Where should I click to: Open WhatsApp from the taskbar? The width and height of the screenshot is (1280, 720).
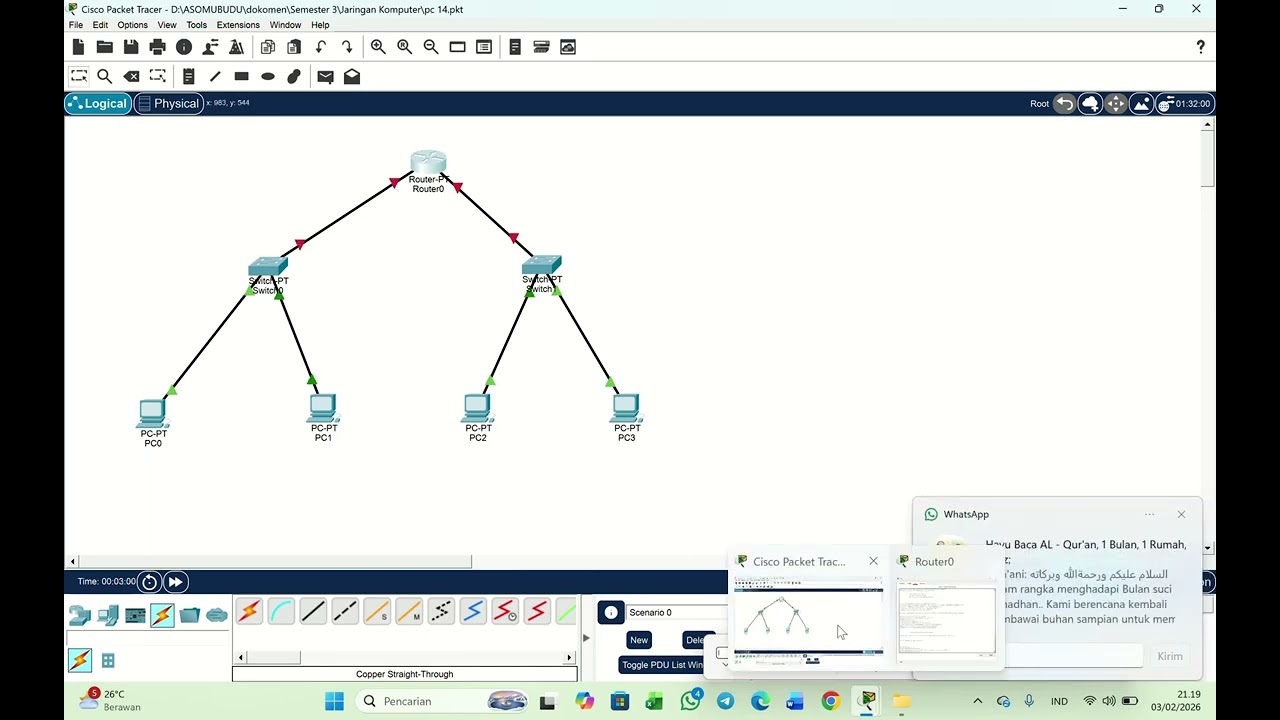click(x=690, y=701)
